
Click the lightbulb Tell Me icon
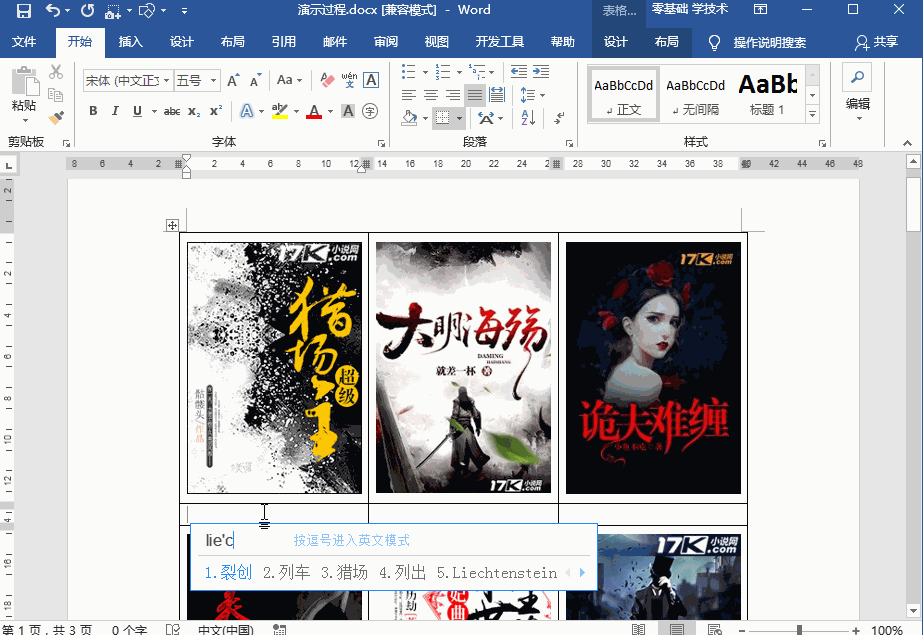pyautogui.click(x=714, y=42)
